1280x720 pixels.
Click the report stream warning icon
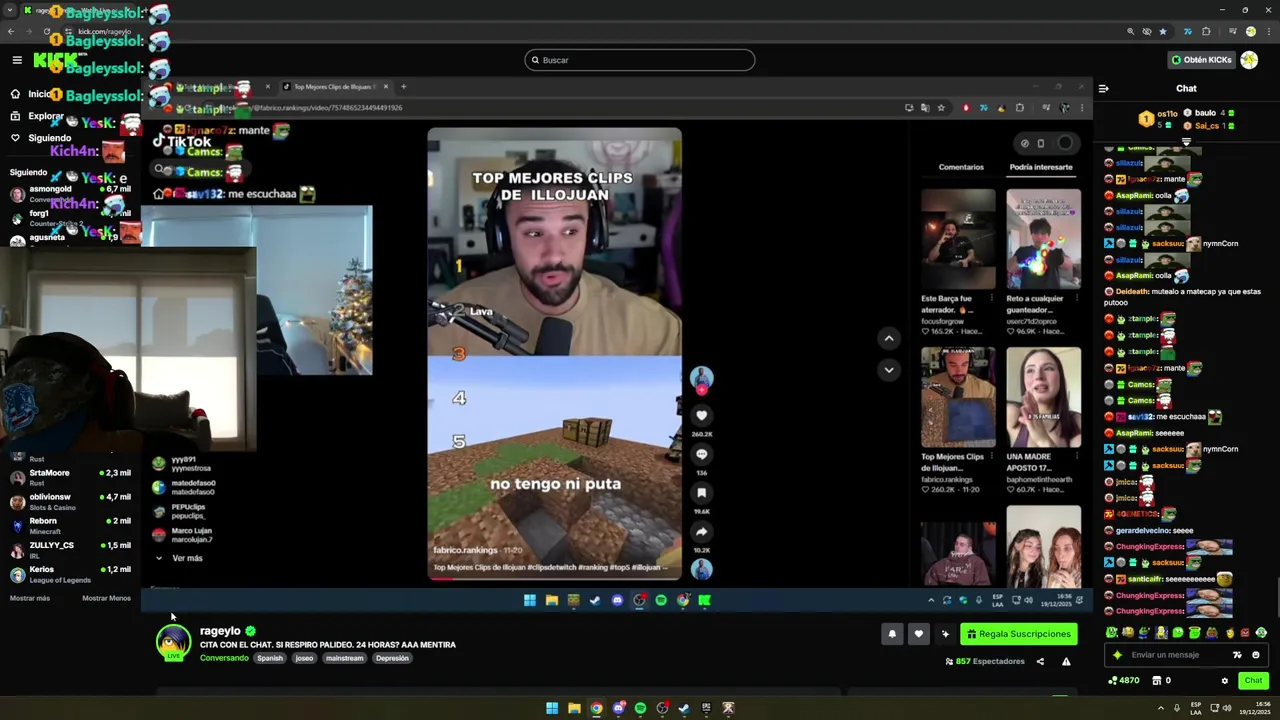click(x=1066, y=661)
